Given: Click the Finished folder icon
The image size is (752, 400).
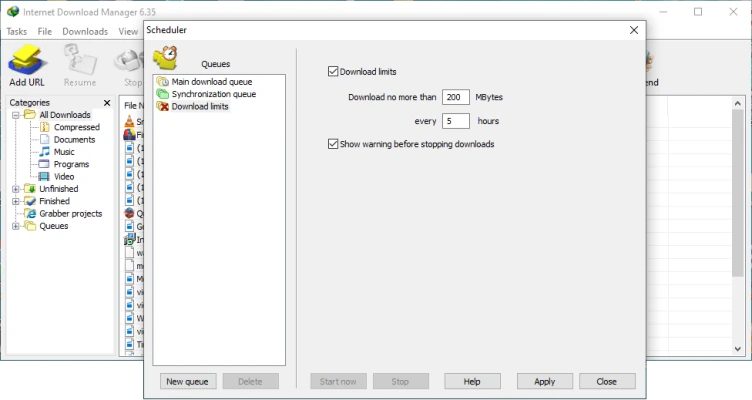Looking at the screenshot, I should (x=30, y=201).
